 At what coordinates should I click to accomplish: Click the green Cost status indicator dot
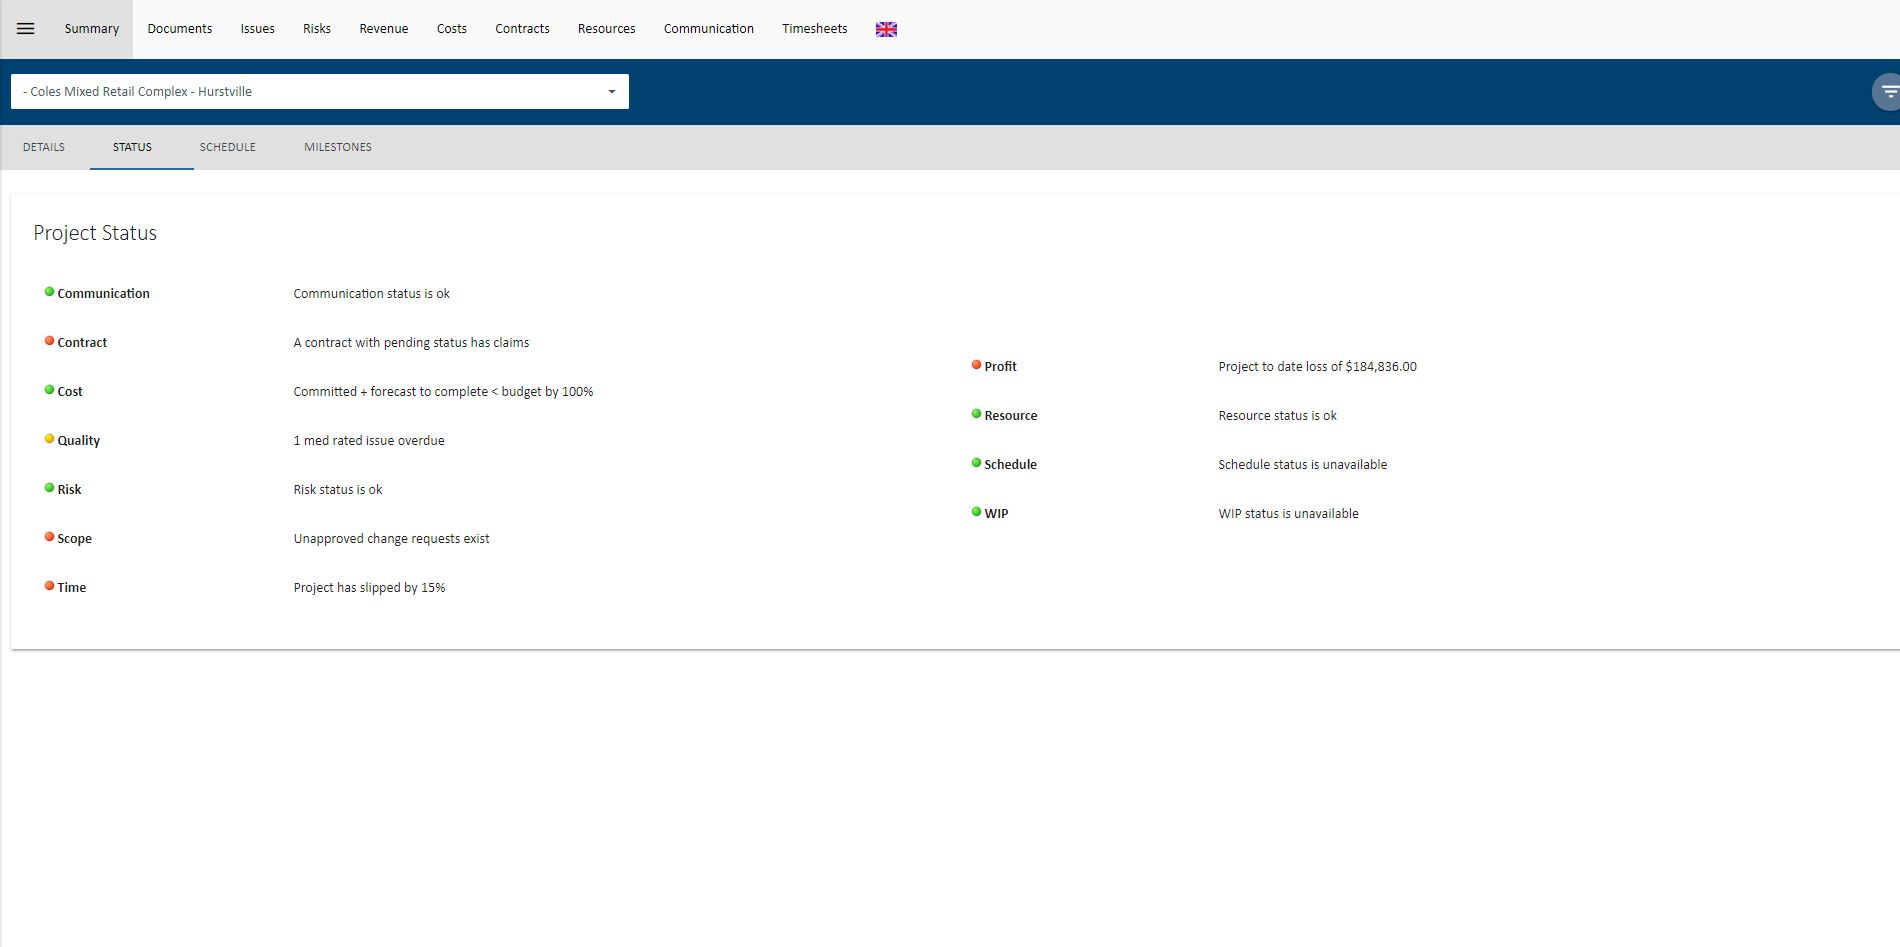49,390
